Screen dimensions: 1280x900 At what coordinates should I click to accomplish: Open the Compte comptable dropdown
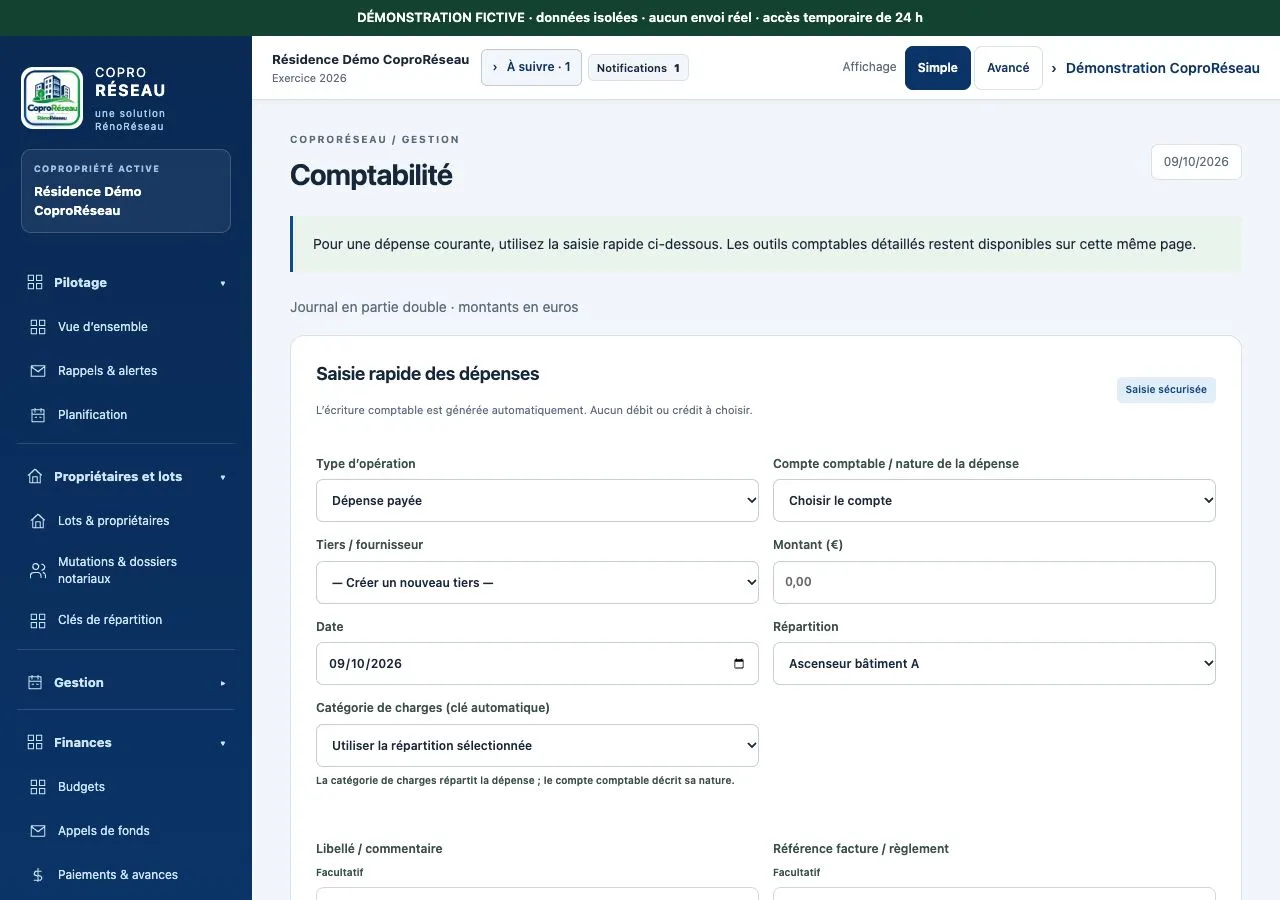pyautogui.click(x=994, y=500)
